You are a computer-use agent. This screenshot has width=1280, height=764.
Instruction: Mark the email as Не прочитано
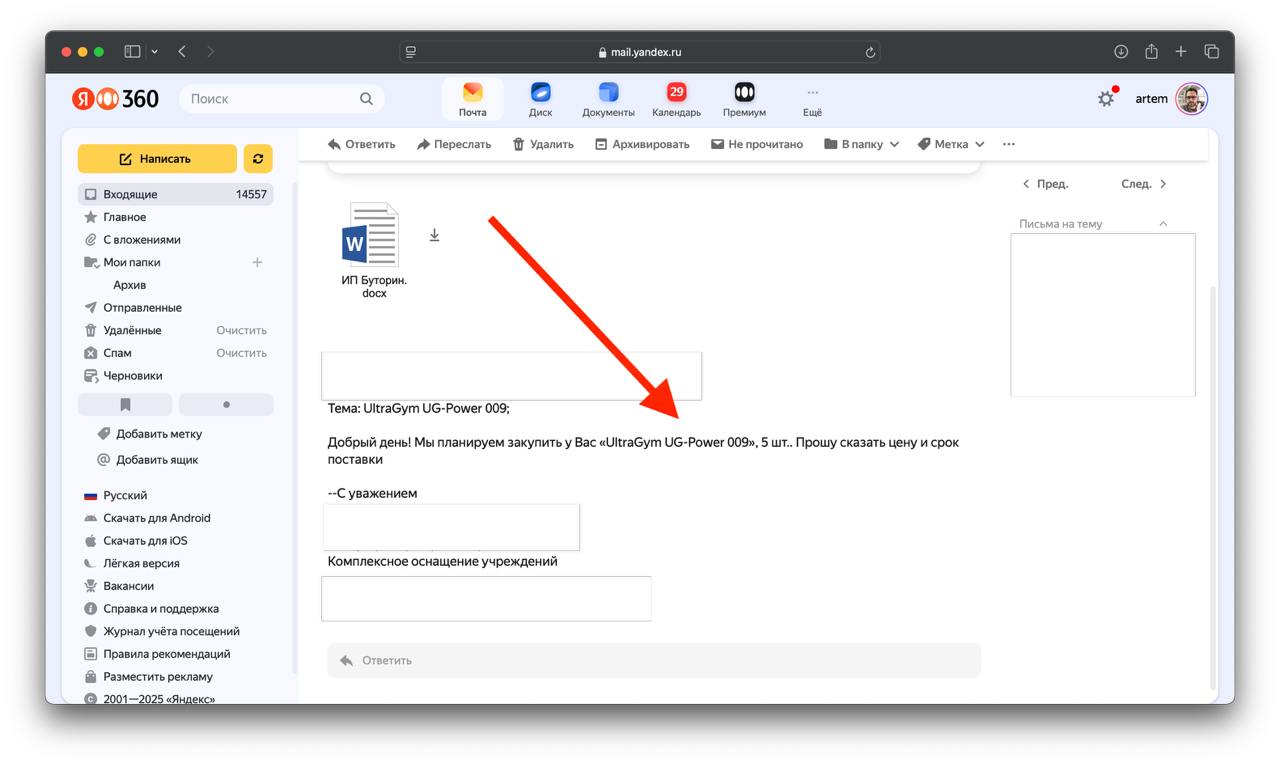(x=757, y=144)
